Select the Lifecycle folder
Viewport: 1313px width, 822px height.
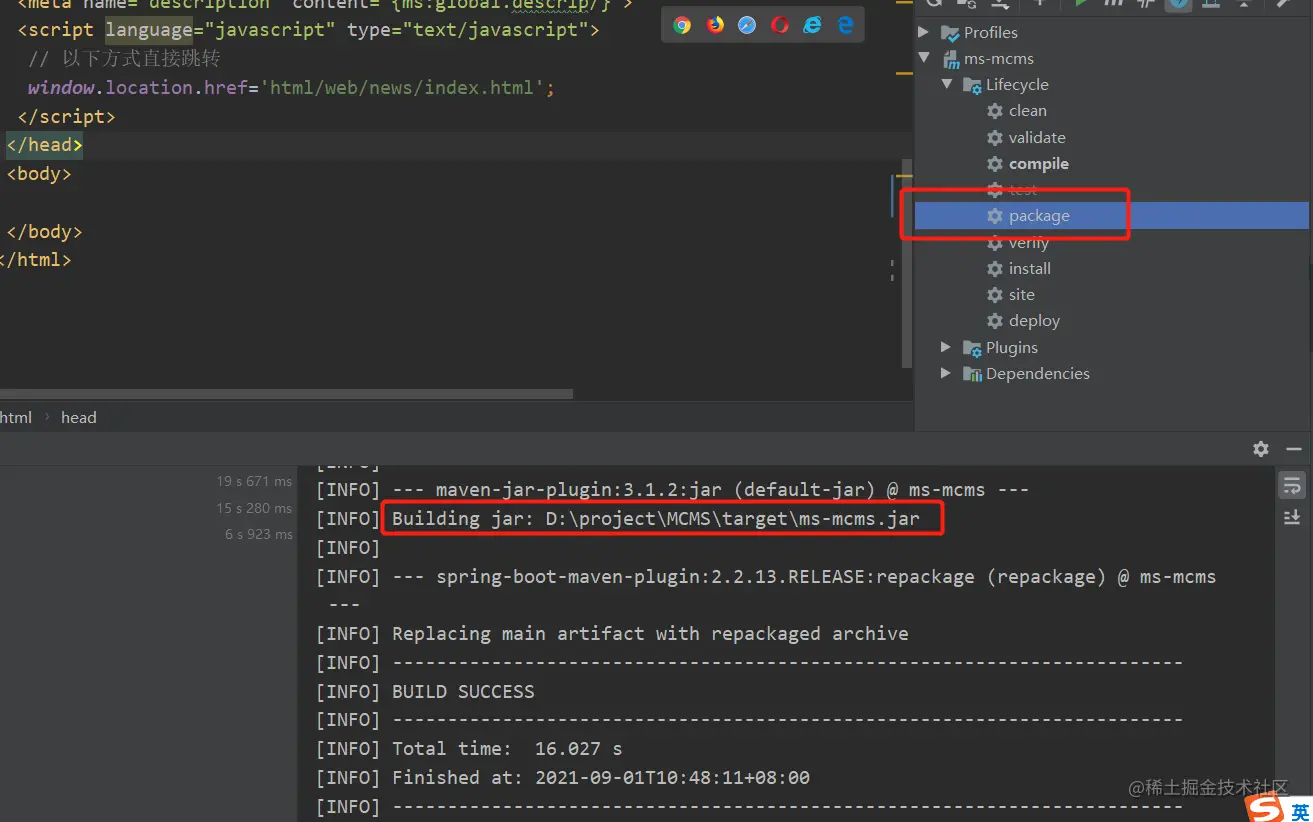(1006, 85)
